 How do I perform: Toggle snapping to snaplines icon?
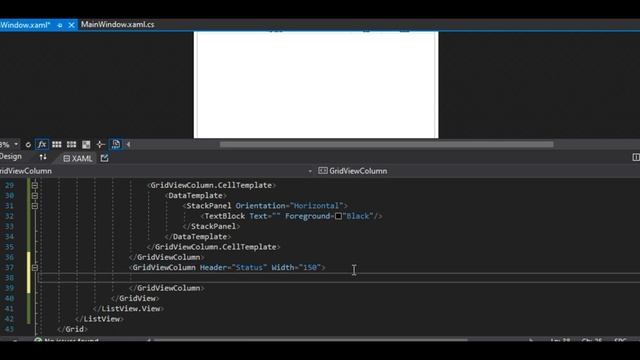coord(101,144)
